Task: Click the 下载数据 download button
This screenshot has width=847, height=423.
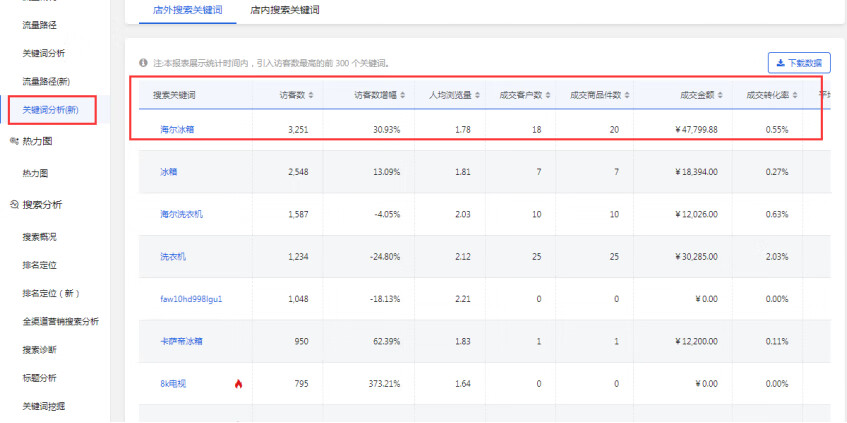Action: click(x=797, y=63)
